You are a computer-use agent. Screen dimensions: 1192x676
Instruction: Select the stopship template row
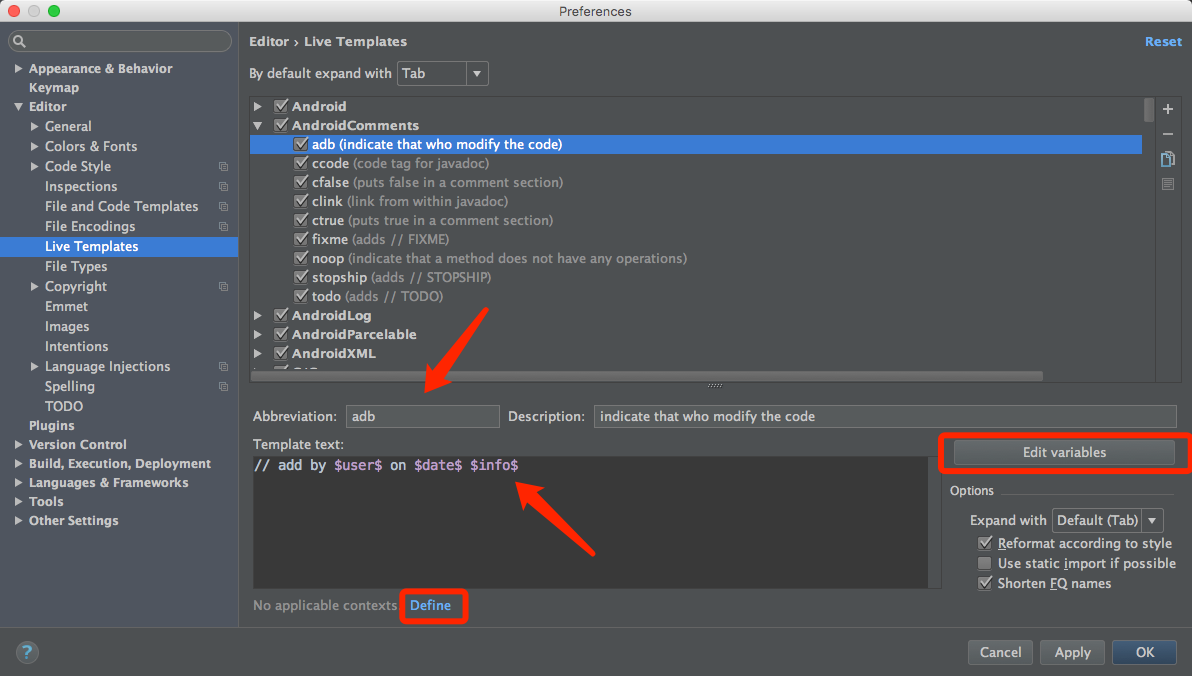(696, 278)
